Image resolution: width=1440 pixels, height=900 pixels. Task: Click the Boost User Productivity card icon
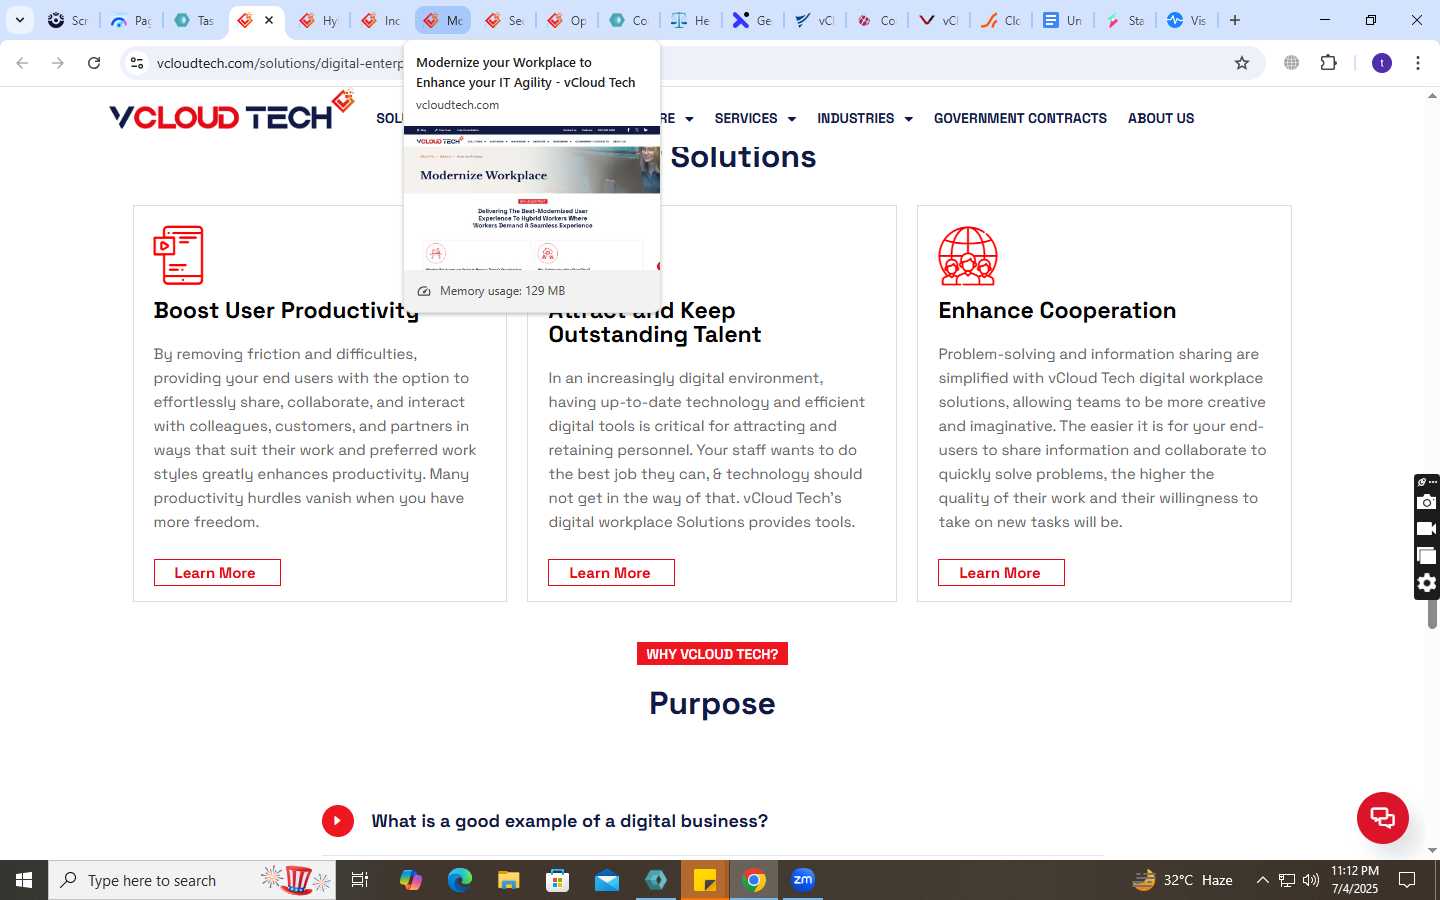tap(178, 255)
